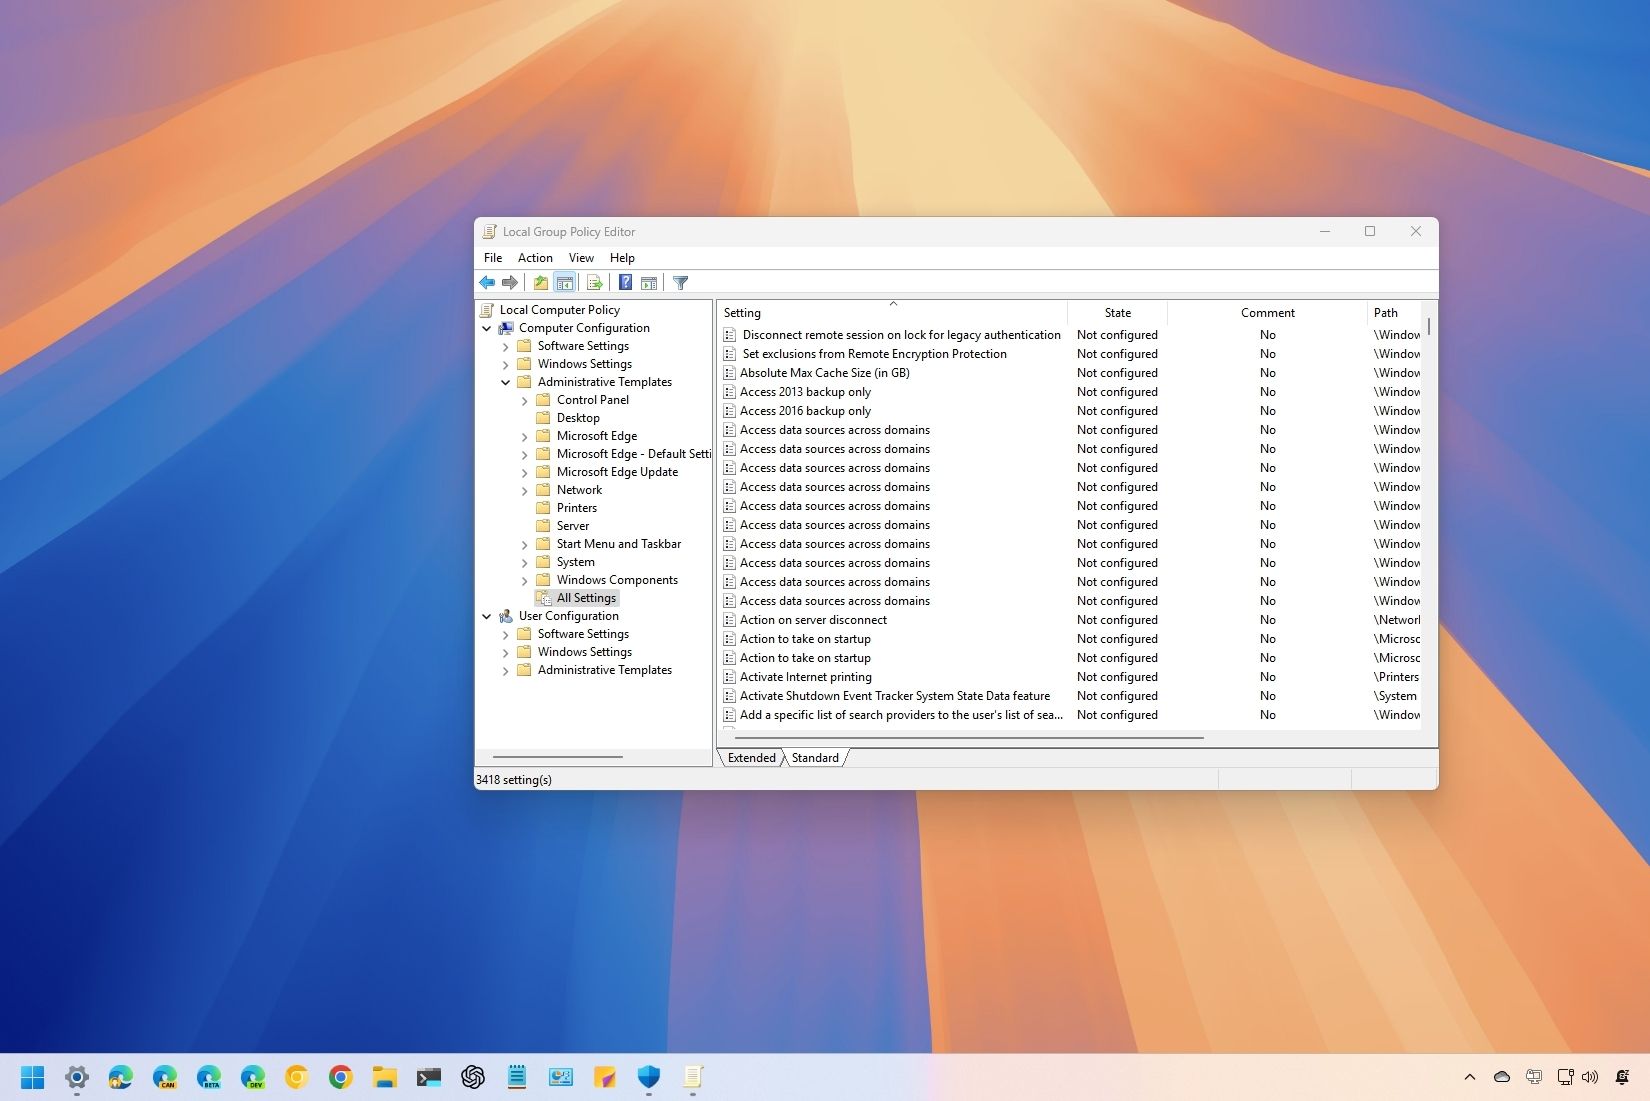Click the document icon beside Absolute Max Cache Size

[729, 373]
